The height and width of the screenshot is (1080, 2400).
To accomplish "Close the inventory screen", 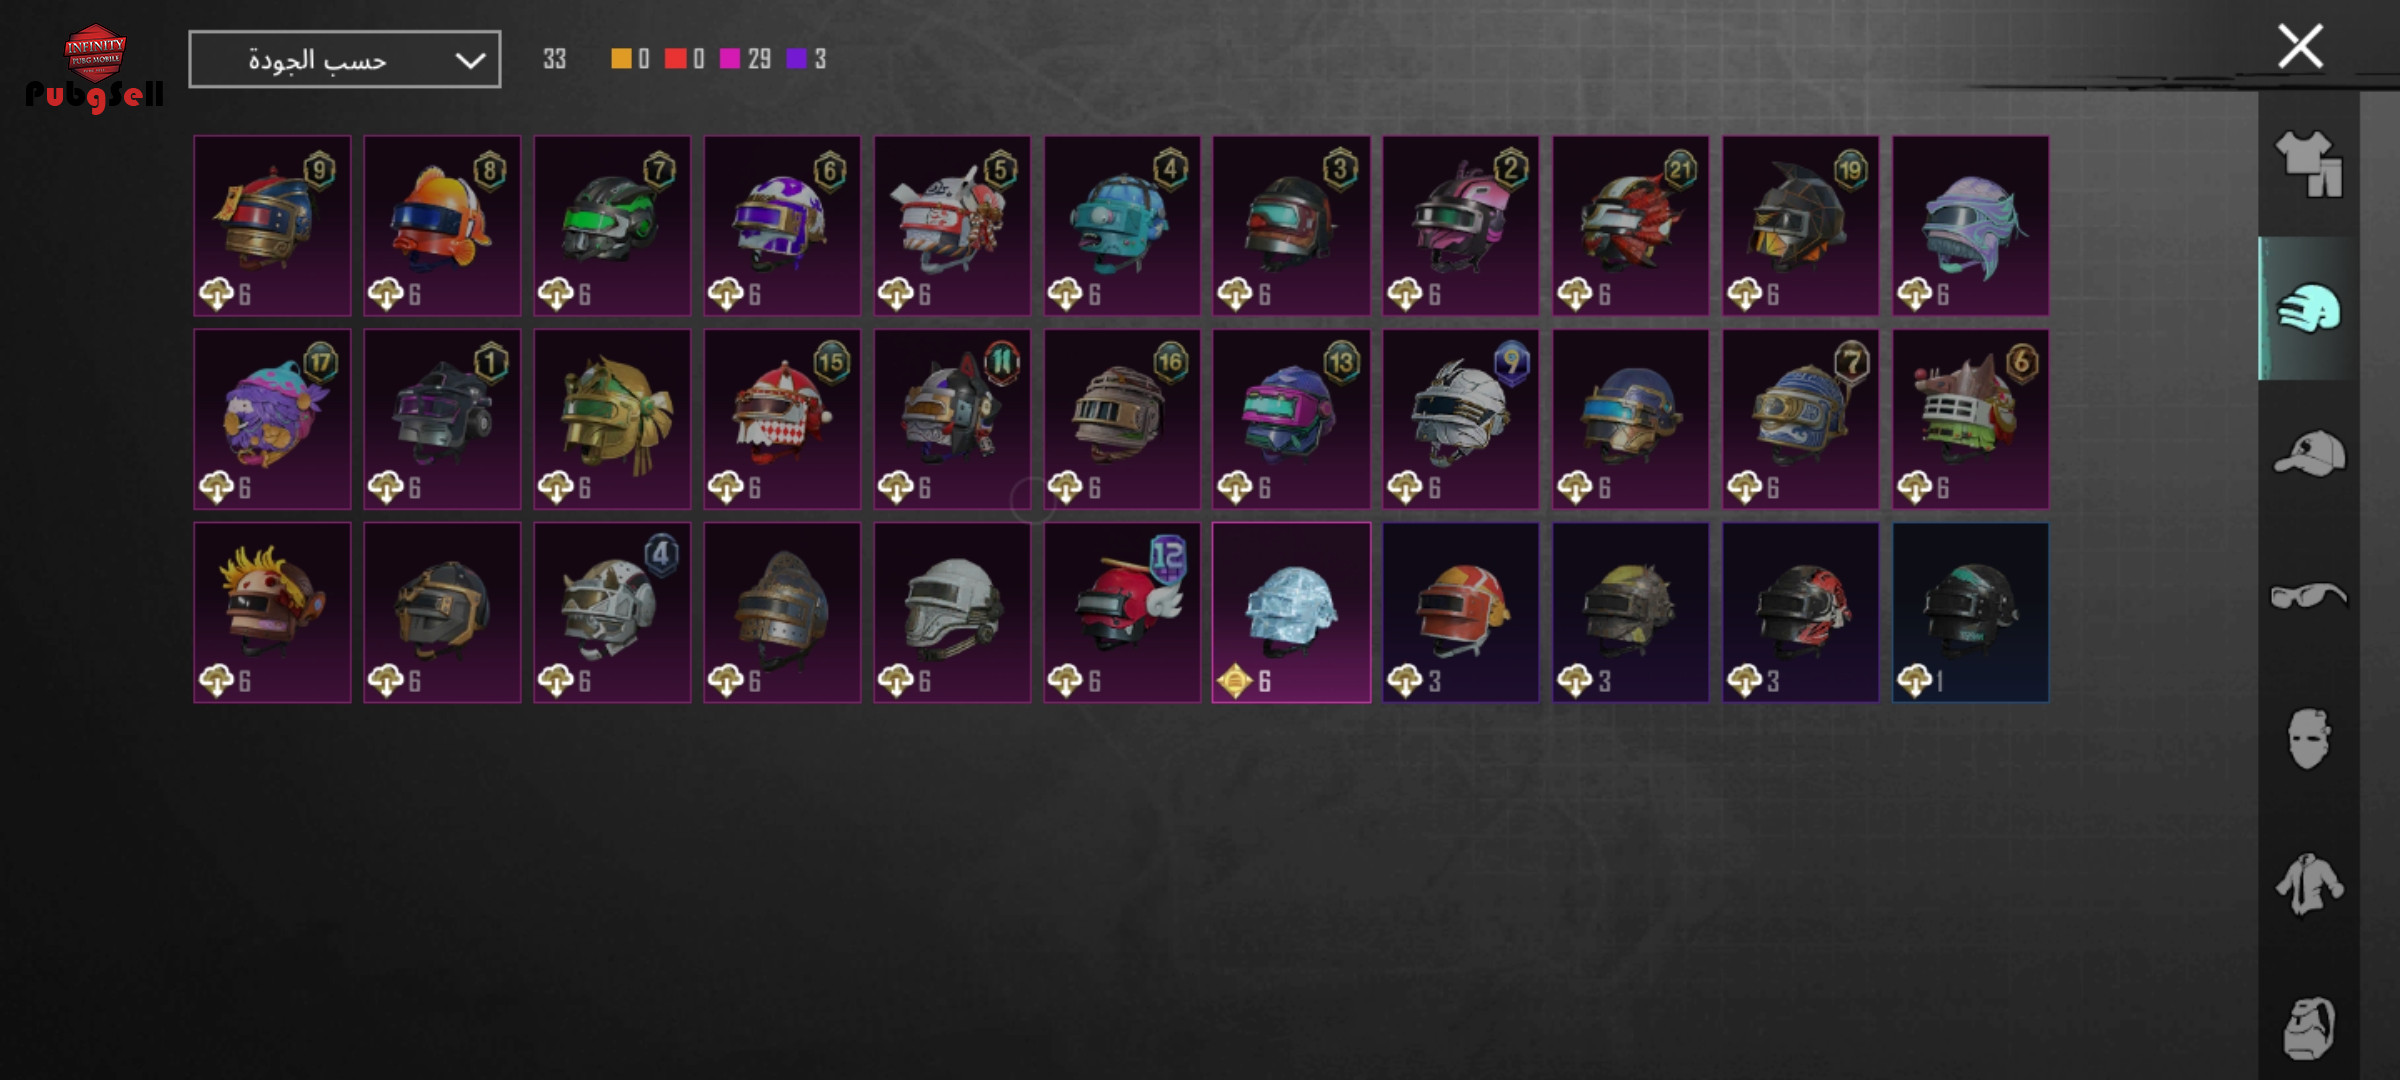I will 2300,47.
